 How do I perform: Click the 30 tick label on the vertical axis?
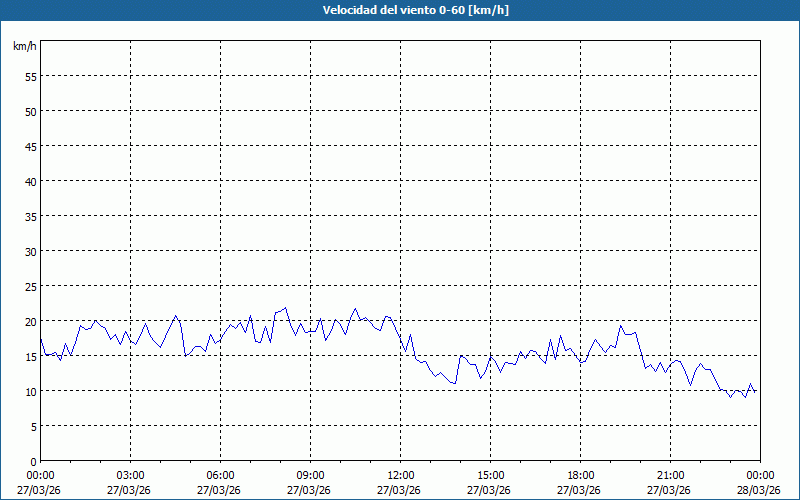[30, 251]
